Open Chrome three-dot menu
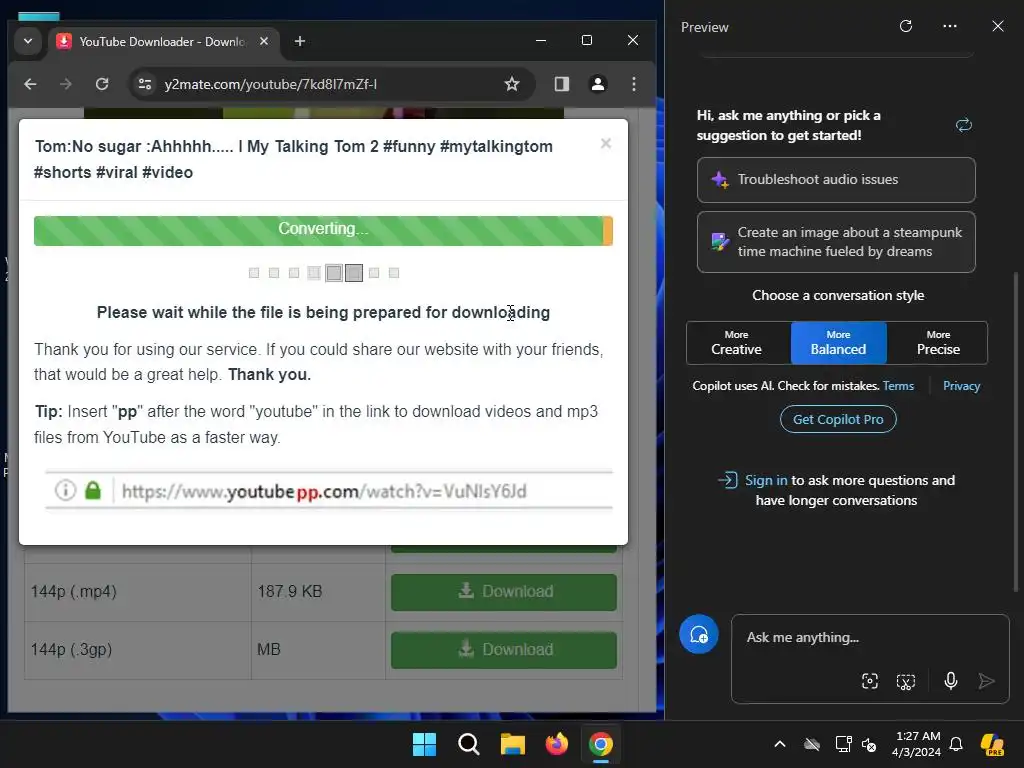 pyautogui.click(x=633, y=84)
